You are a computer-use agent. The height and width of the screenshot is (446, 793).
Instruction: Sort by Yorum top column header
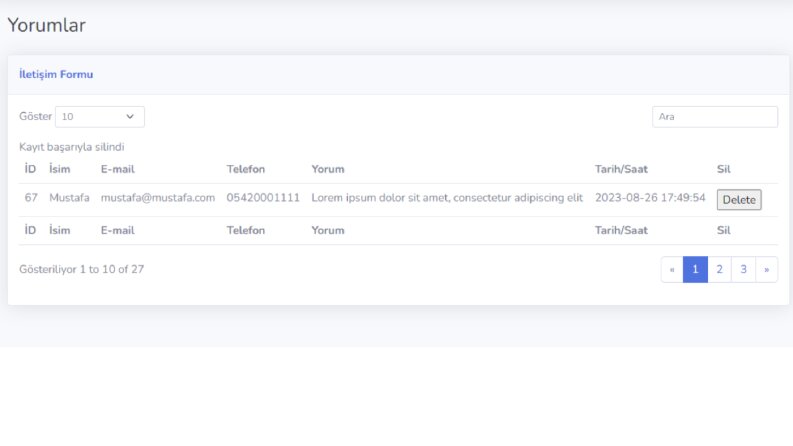coord(328,169)
